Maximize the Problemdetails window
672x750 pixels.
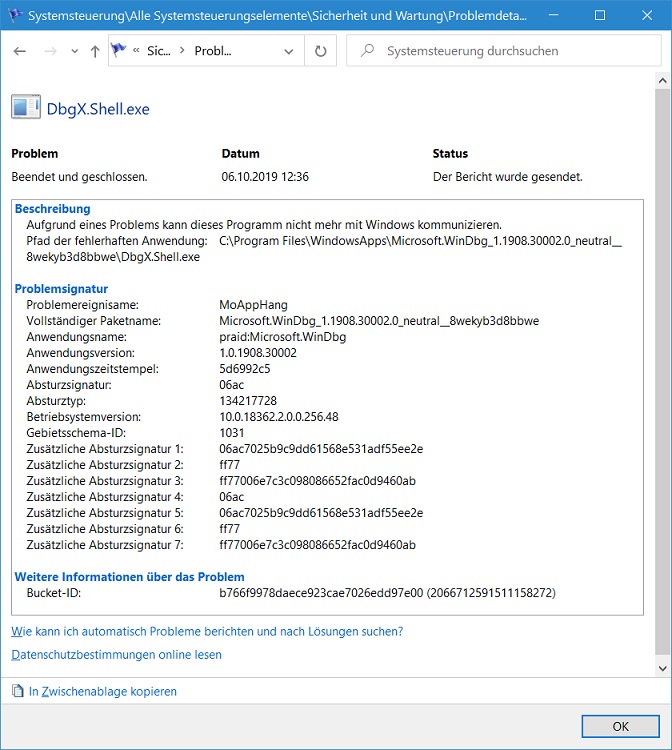(600, 15)
